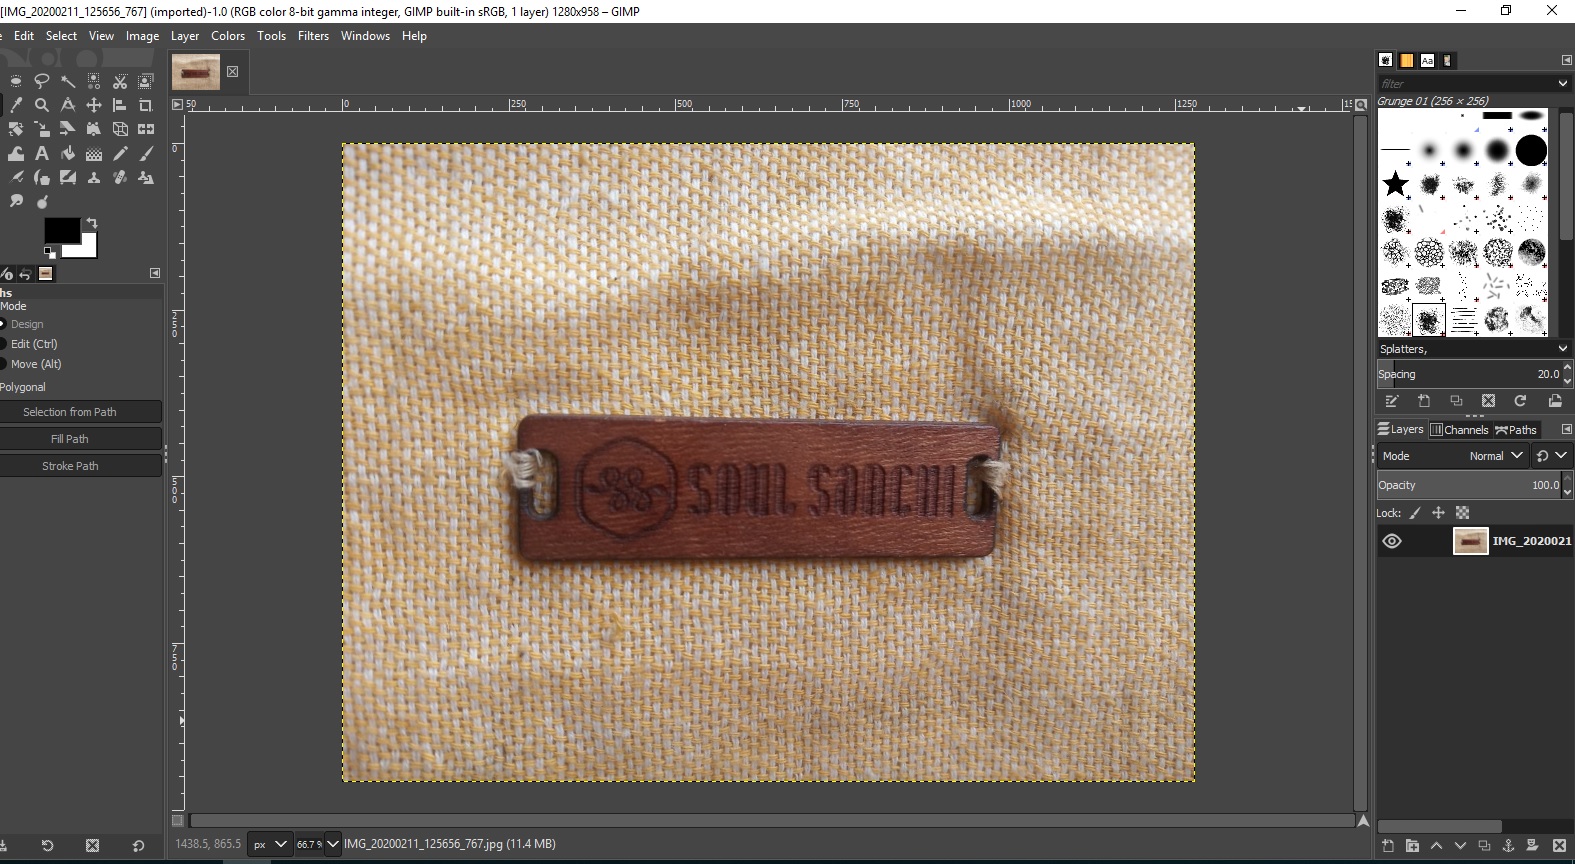This screenshot has height=864, width=1575.
Task: Select the Crop tool
Action: point(146,105)
